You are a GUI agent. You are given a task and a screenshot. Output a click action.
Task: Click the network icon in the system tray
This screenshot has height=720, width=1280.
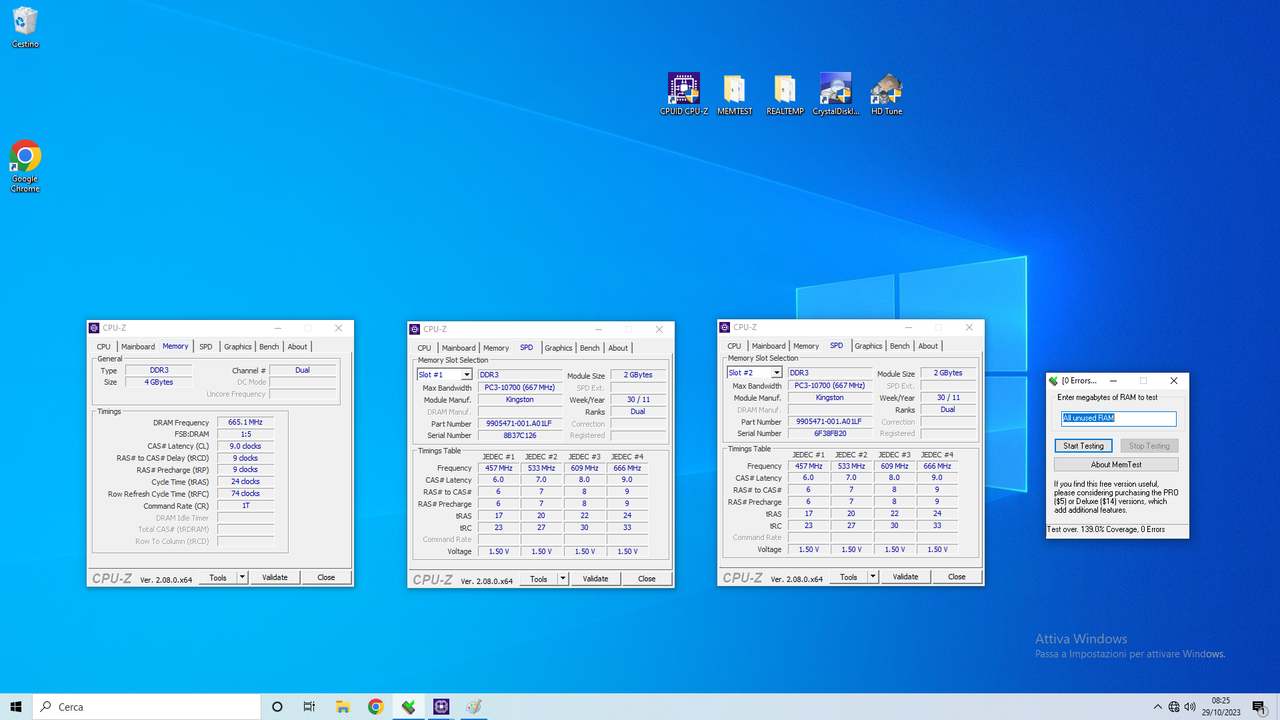pyautogui.click(x=1174, y=707)
